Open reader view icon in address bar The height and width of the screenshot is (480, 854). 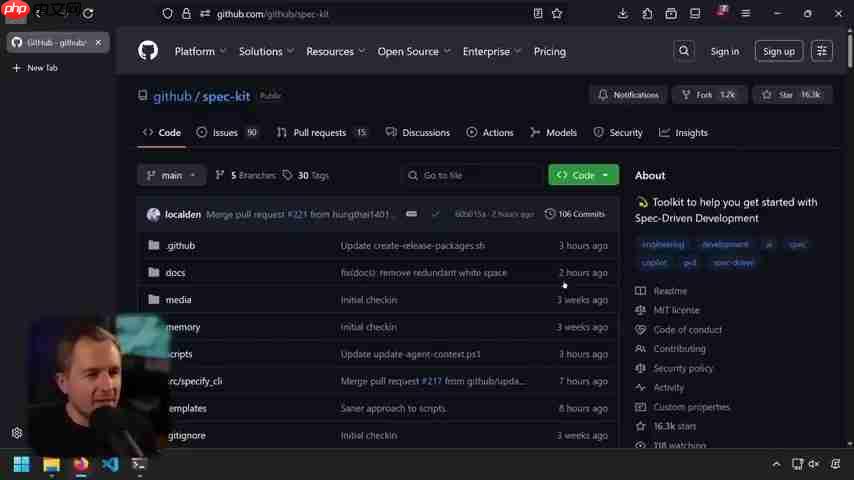(x=538, y=14)
